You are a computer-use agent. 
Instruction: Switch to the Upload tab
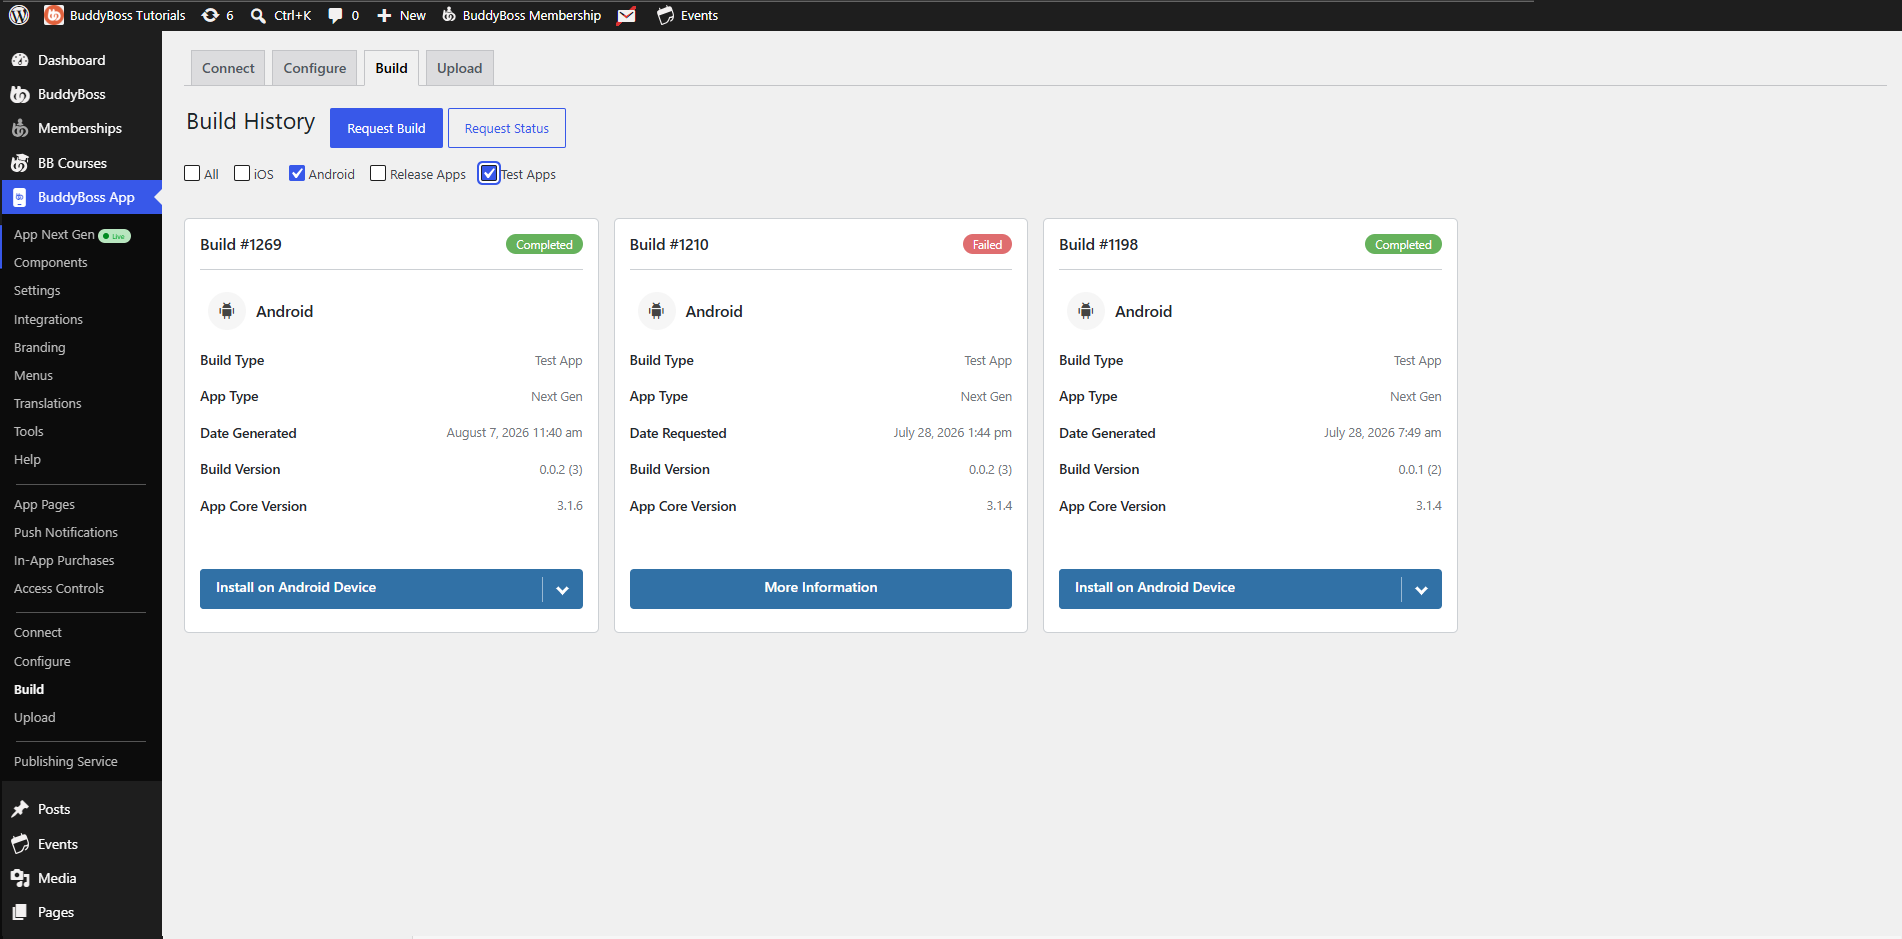(459, 68)
